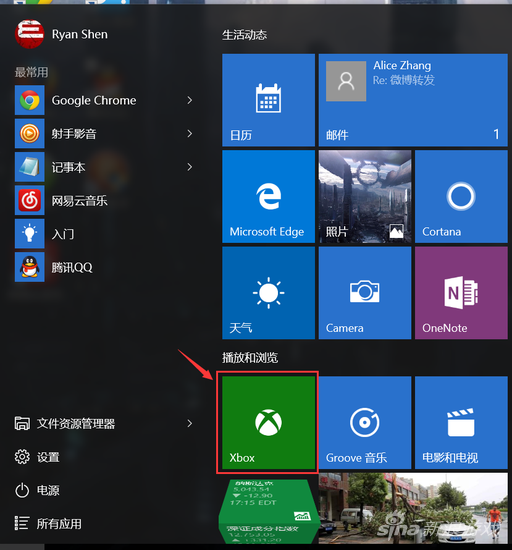Open 文件资源管理器 file explorer

point(65,423)
